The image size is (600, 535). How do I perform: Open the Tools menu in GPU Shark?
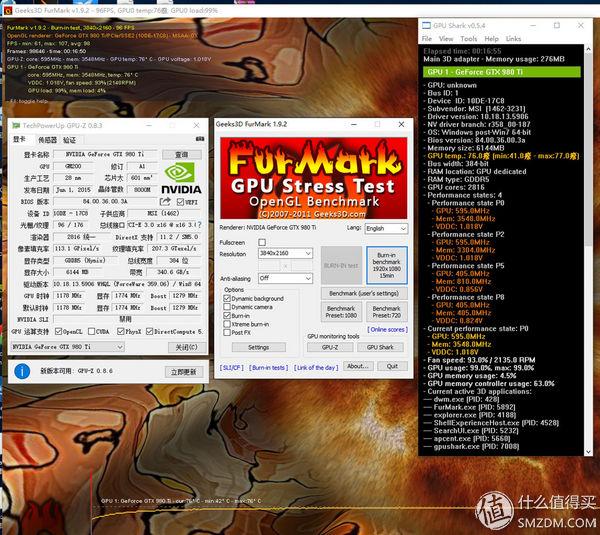point(468,39)
